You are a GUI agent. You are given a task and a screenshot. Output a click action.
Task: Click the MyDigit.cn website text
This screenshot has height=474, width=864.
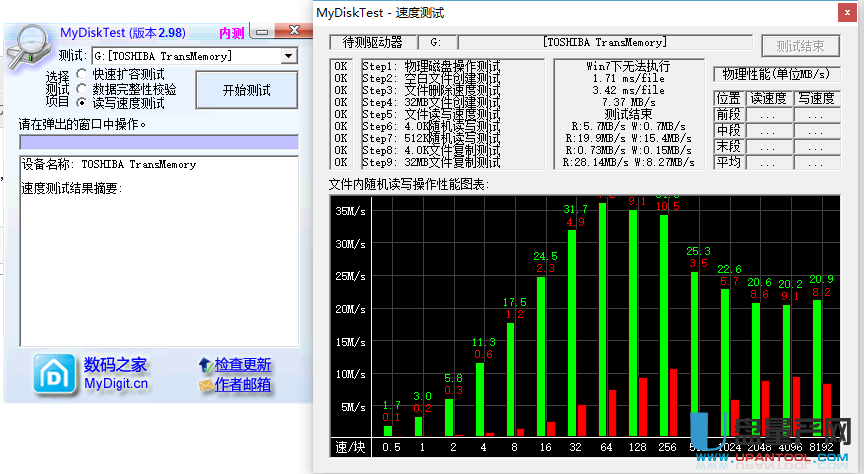[x=116, y=383]
